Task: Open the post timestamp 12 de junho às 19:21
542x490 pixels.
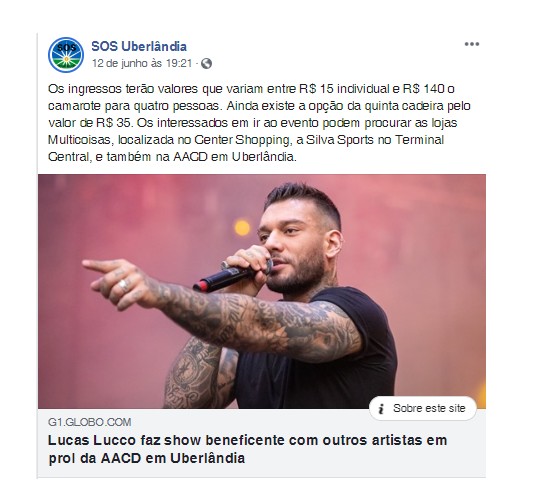Action: (142, 63)
